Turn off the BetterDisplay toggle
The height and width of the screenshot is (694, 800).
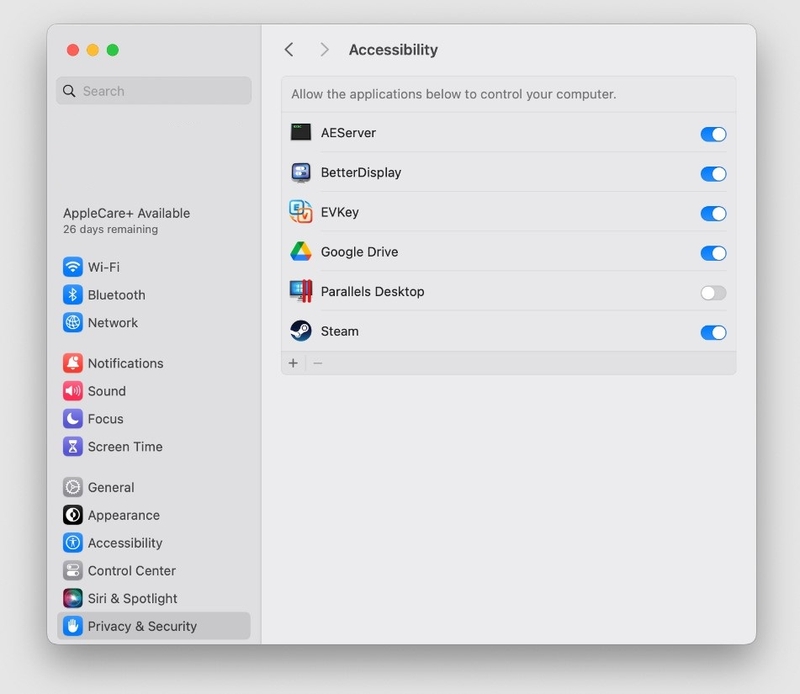pos(713,174)
